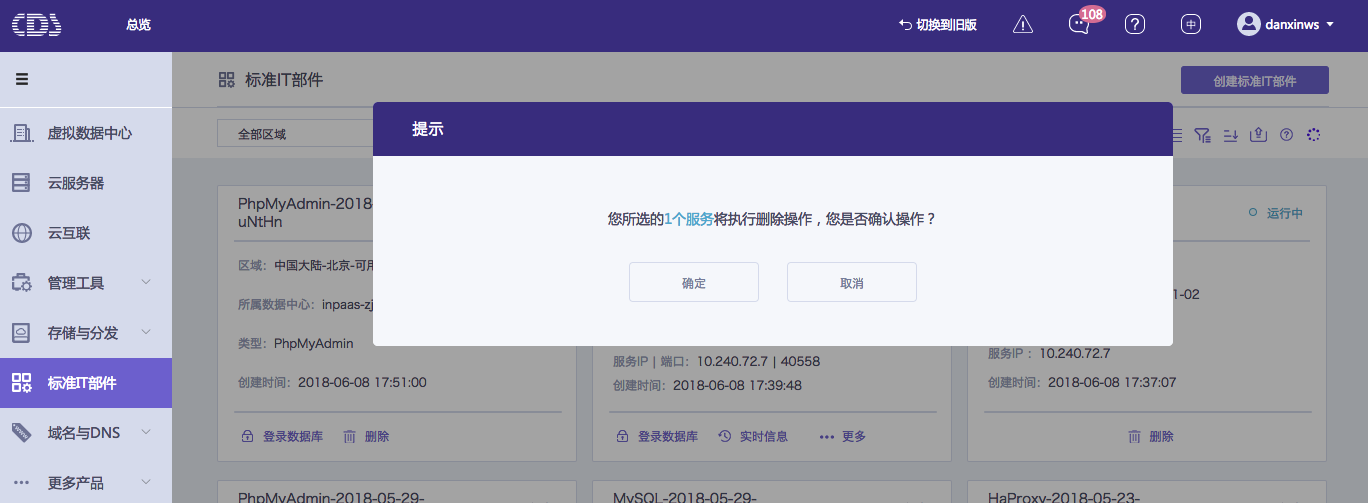Switch language using the 中 icon

pyautogui.click(x=1190, y=25)
